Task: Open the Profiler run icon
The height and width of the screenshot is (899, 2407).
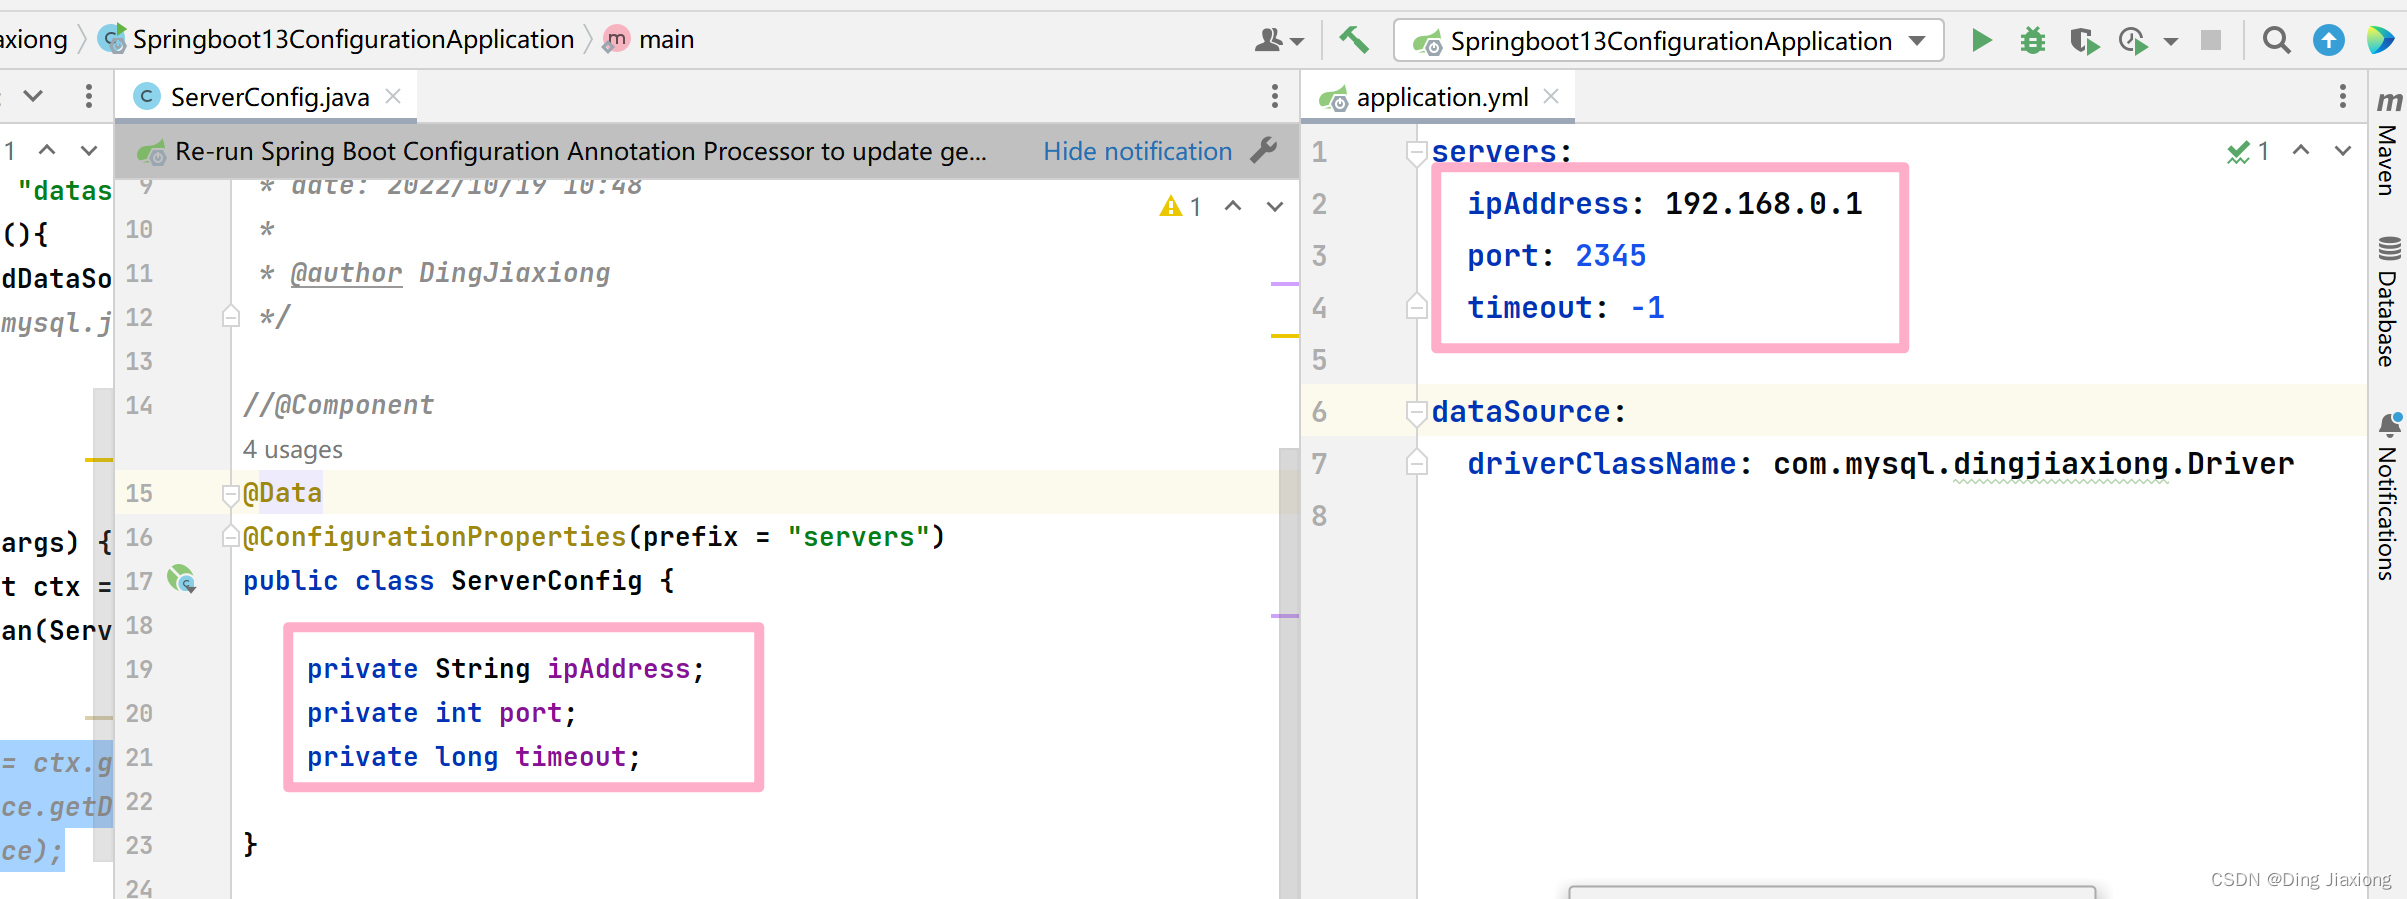Action: (2132, 41)
